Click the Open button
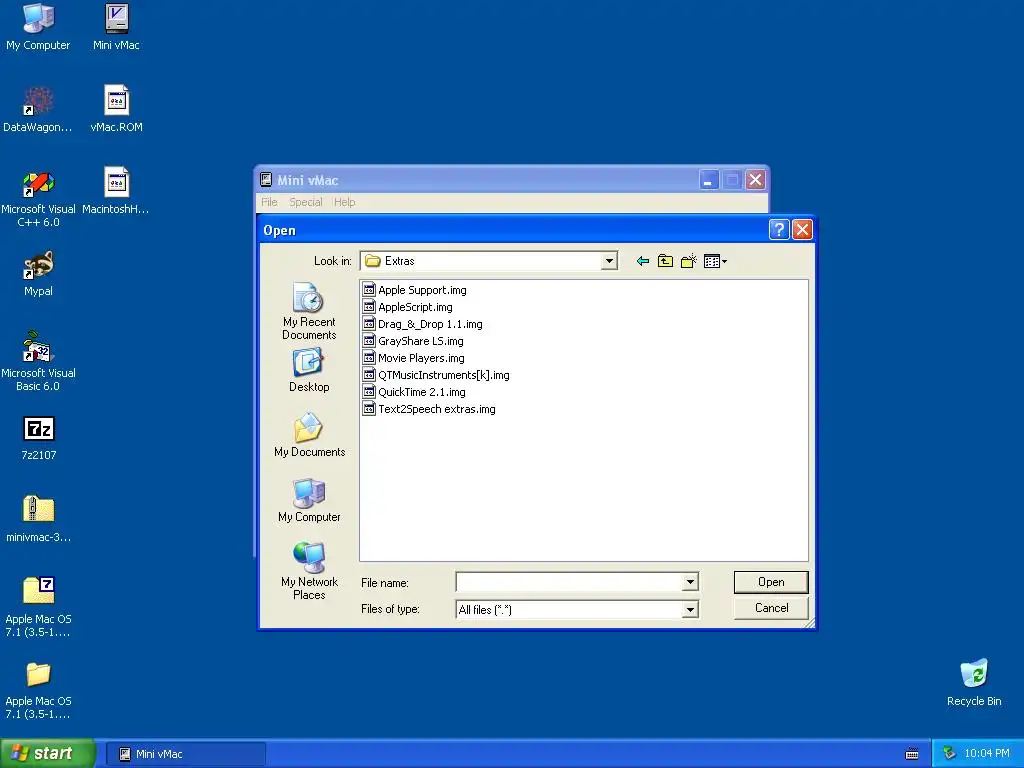The height and width of the screenshot is (768, 1024). (x=771, y=582)
